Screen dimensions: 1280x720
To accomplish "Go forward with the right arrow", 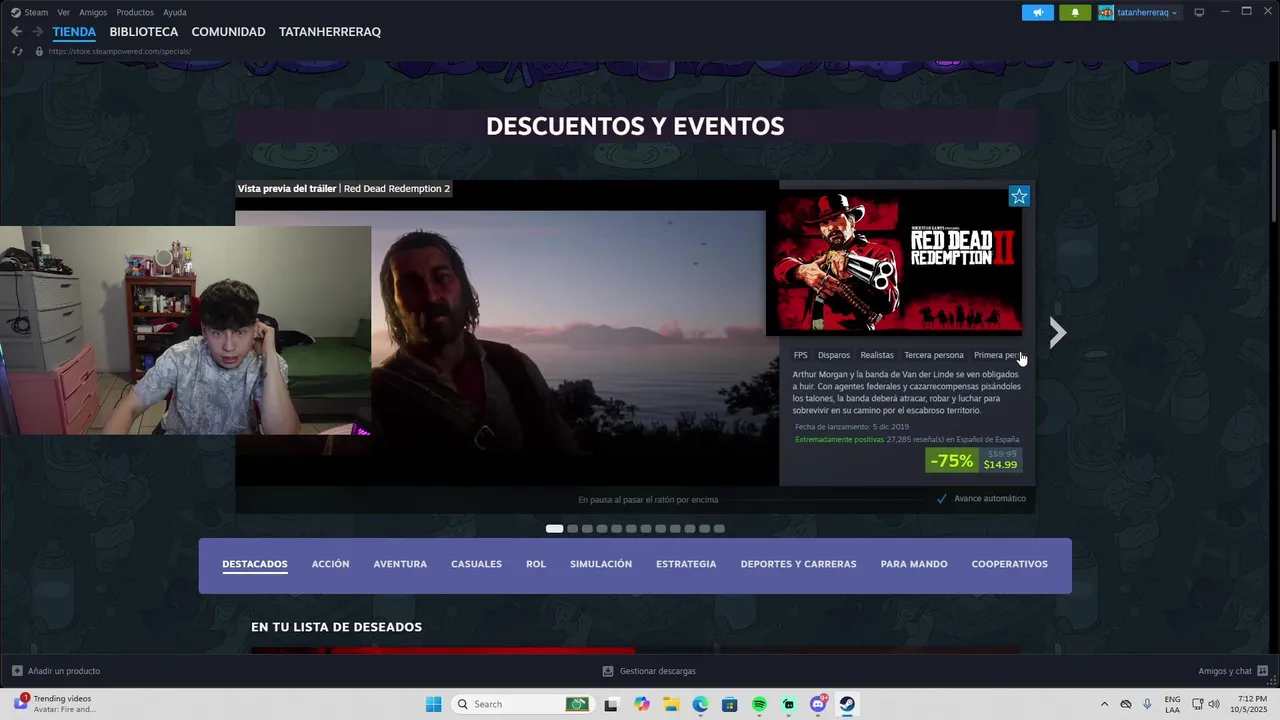I will click(37, 32).
